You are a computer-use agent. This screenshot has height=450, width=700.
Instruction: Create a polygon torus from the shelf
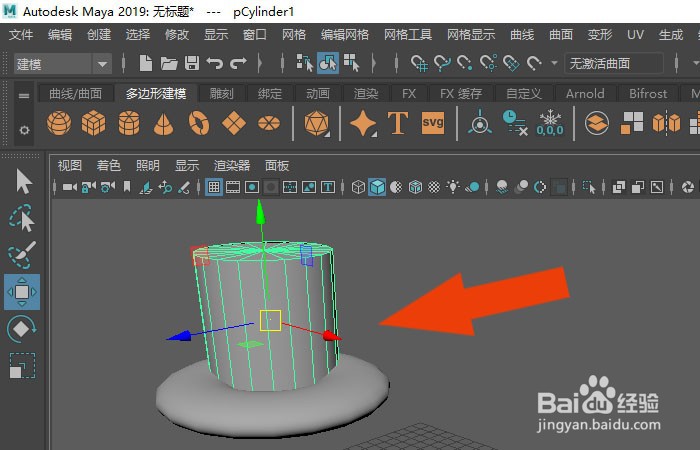click(199, 123)
